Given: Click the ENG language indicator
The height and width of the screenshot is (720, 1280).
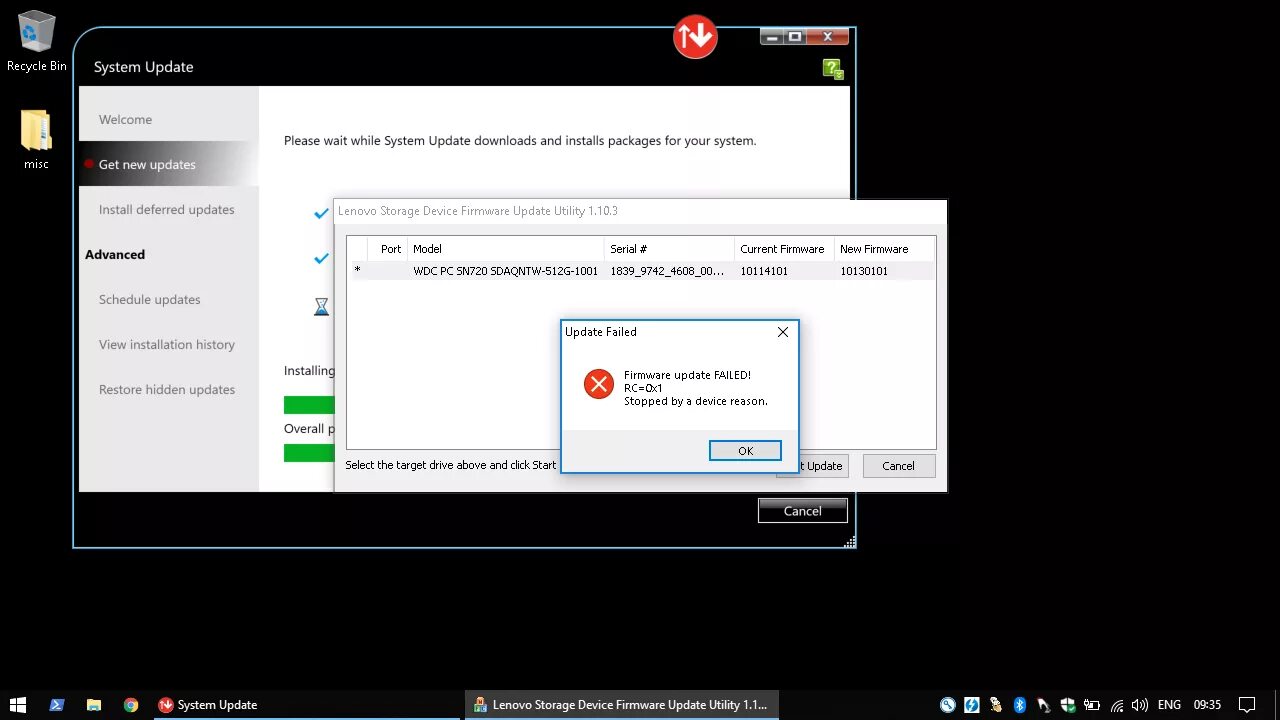Looking at the screenshot, I should (x=1169, y=705).
